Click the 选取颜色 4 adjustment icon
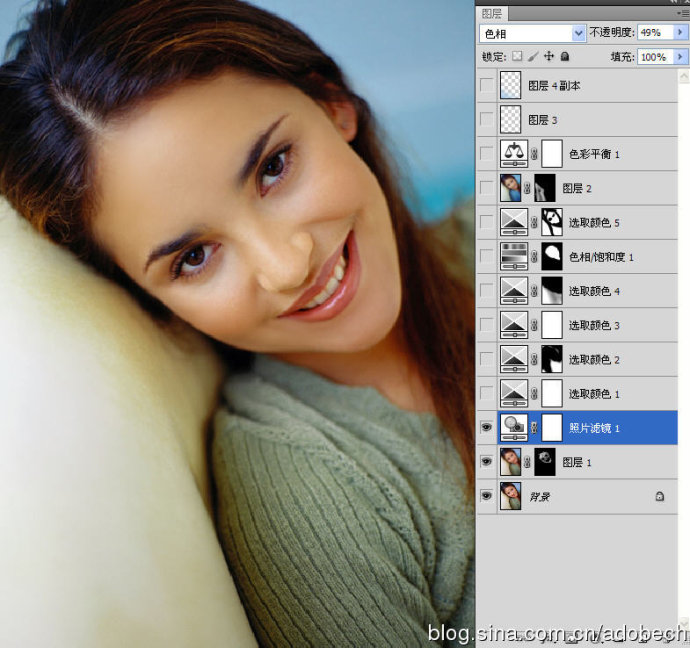This screenshot has height=648, width=690. point(514,291)
